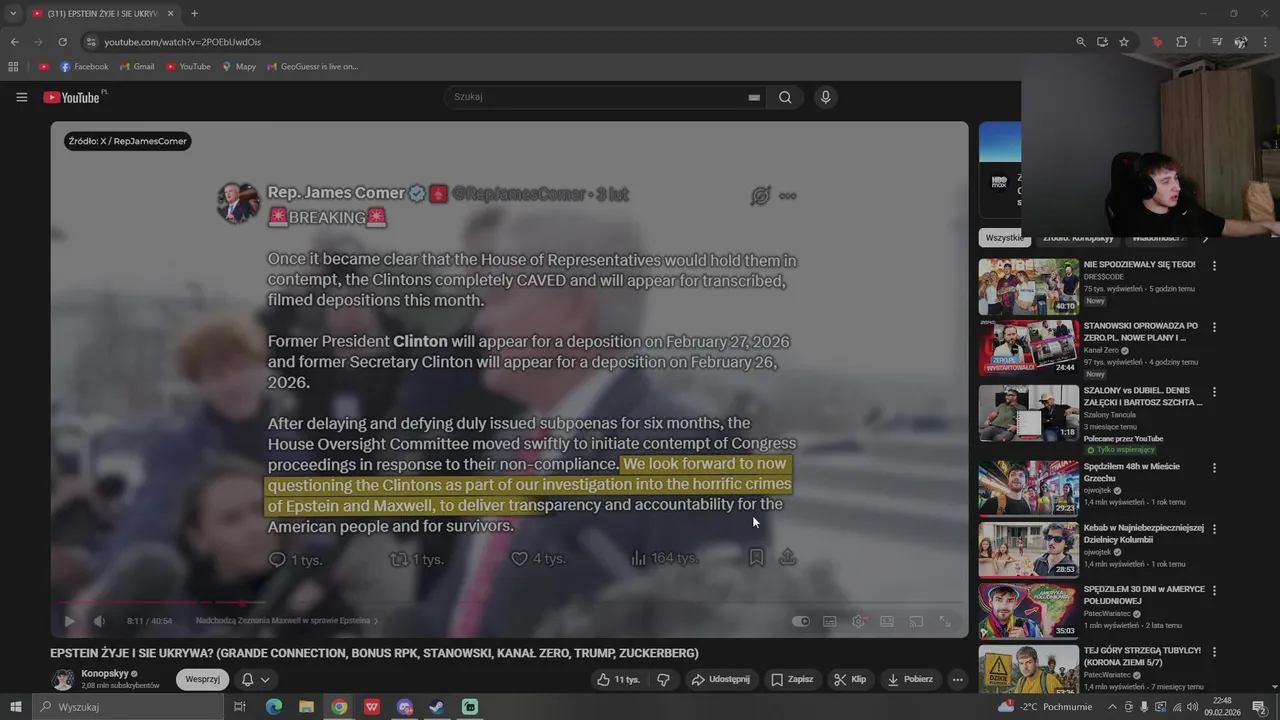Open player settings gear

click(858, 621)
